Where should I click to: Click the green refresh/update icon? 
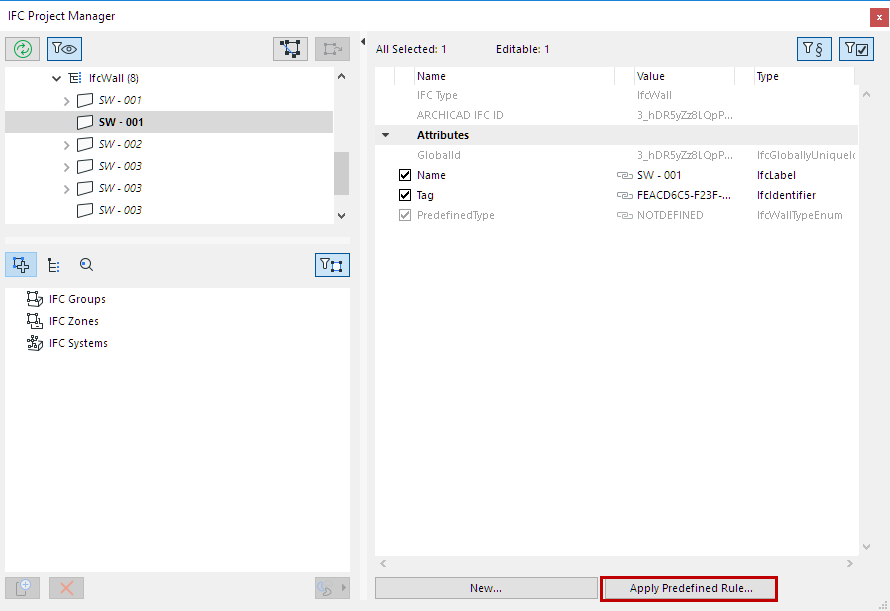tap(23, 49)
